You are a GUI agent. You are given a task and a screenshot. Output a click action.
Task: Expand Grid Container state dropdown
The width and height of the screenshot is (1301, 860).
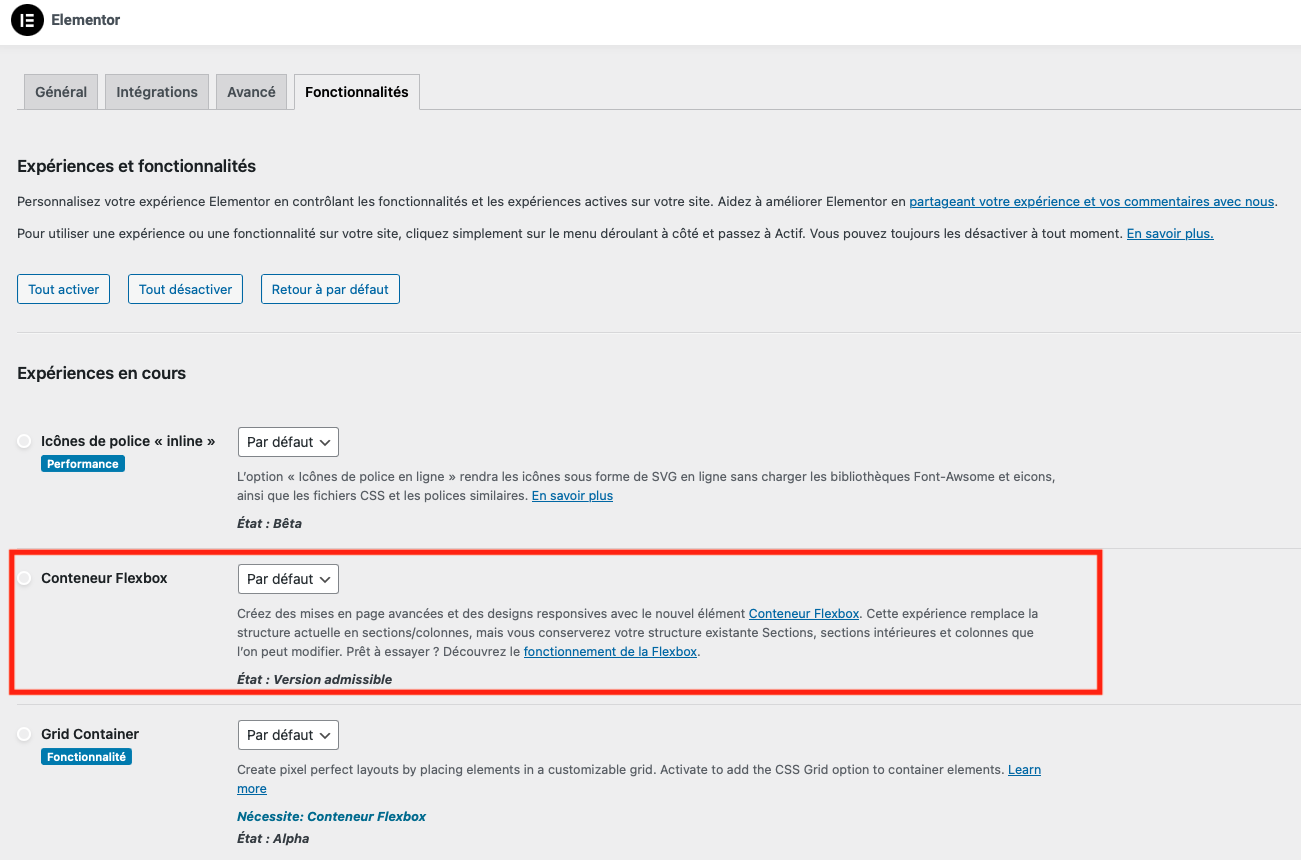[288, 735]
